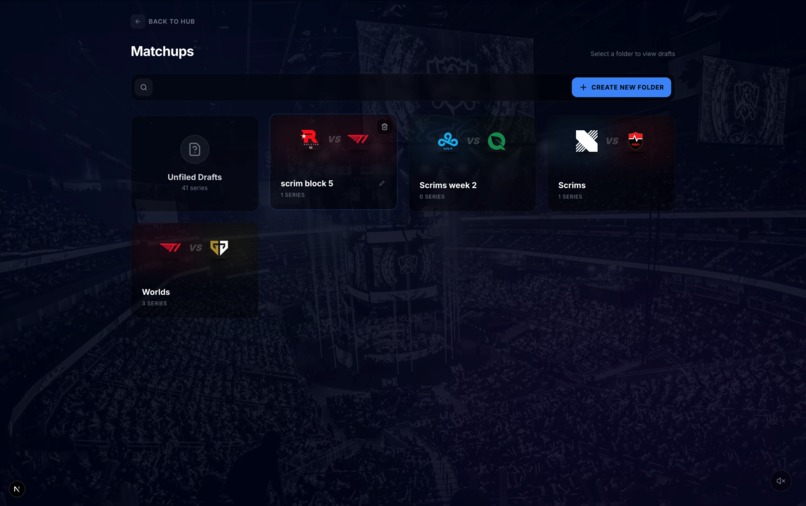Screen dimensions: 806x506
Task: Click the Gen.G logo on Worlds folder
Action: coord(219,248)
